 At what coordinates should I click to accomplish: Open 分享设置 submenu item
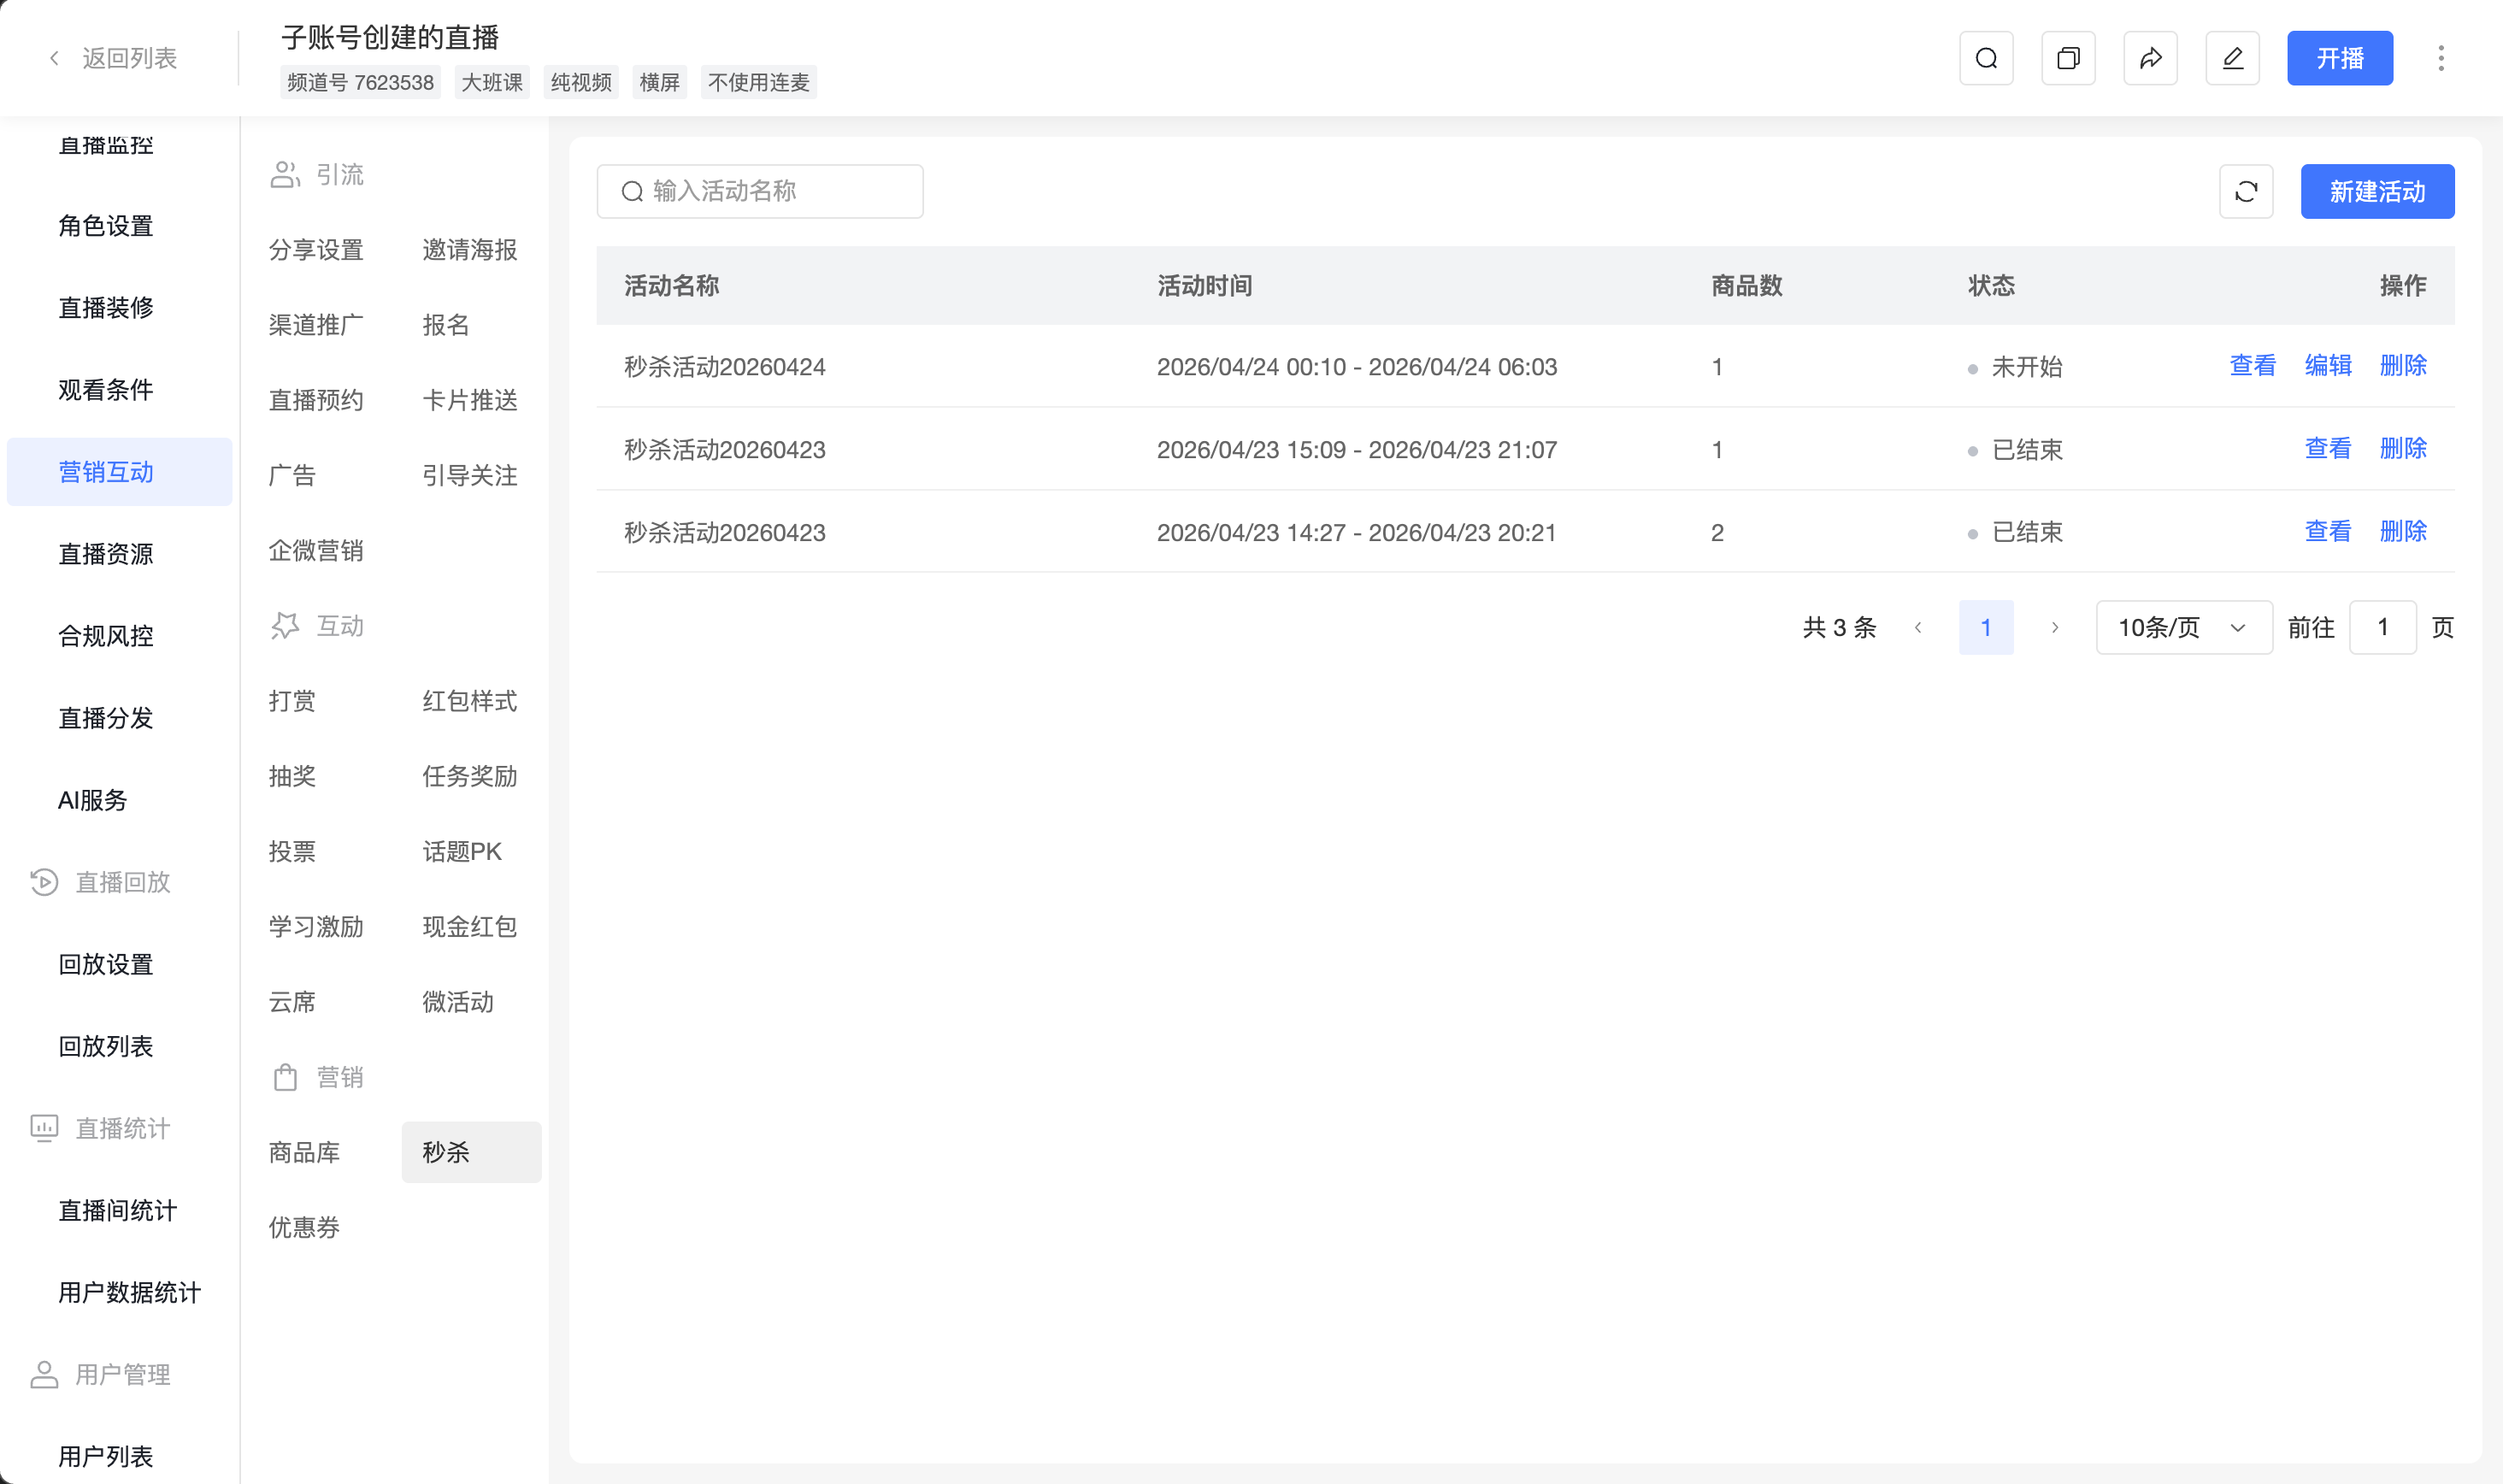click(316, 249)
